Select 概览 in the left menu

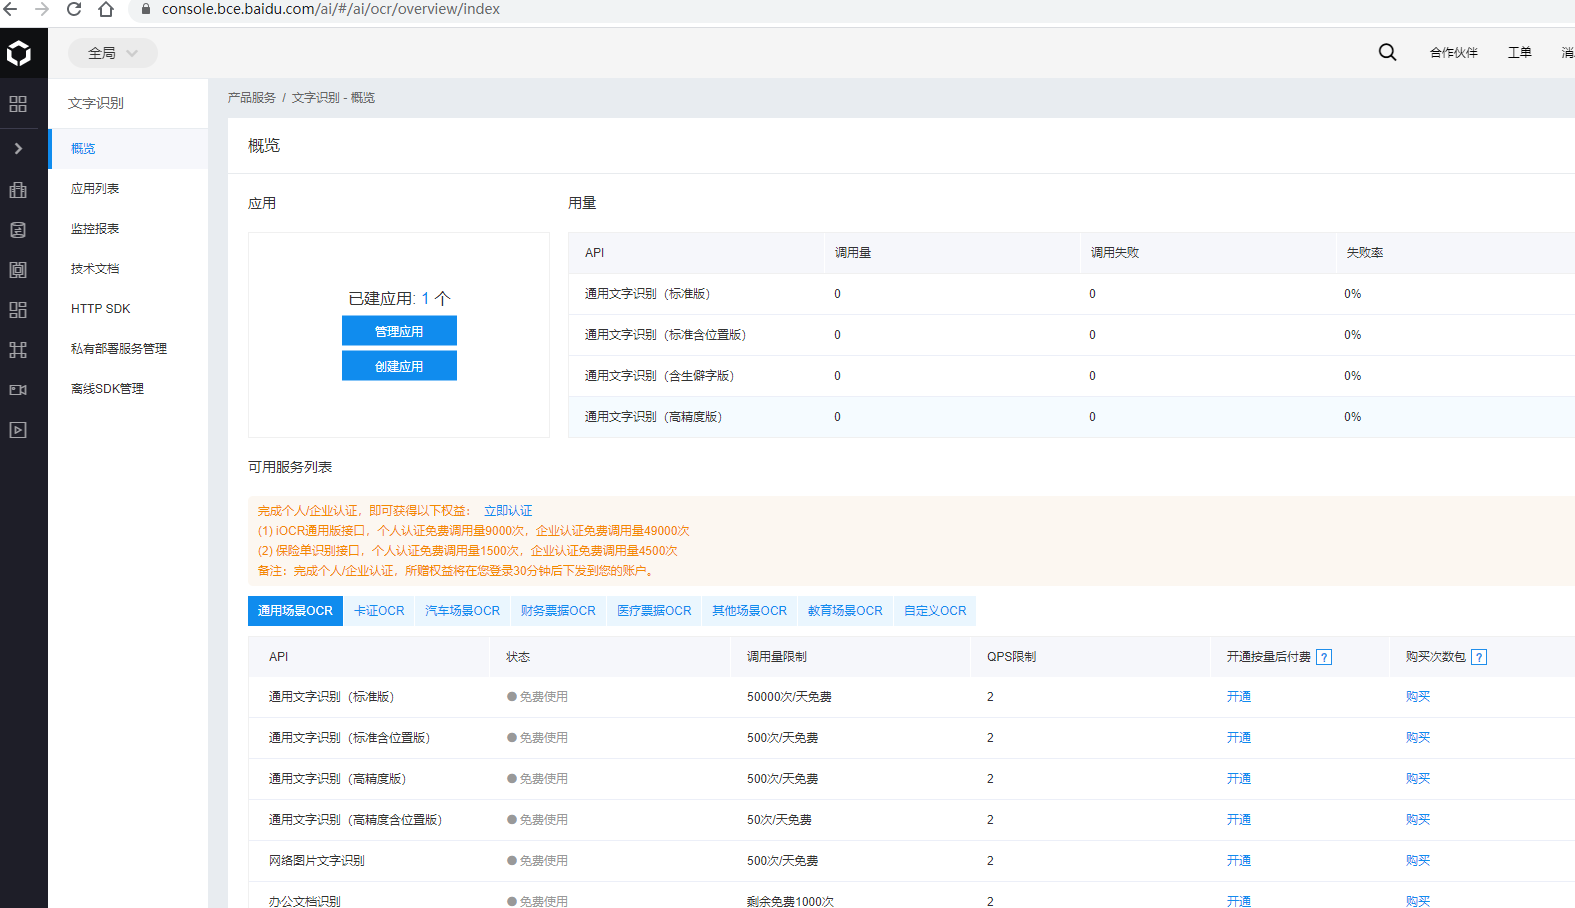128,148
